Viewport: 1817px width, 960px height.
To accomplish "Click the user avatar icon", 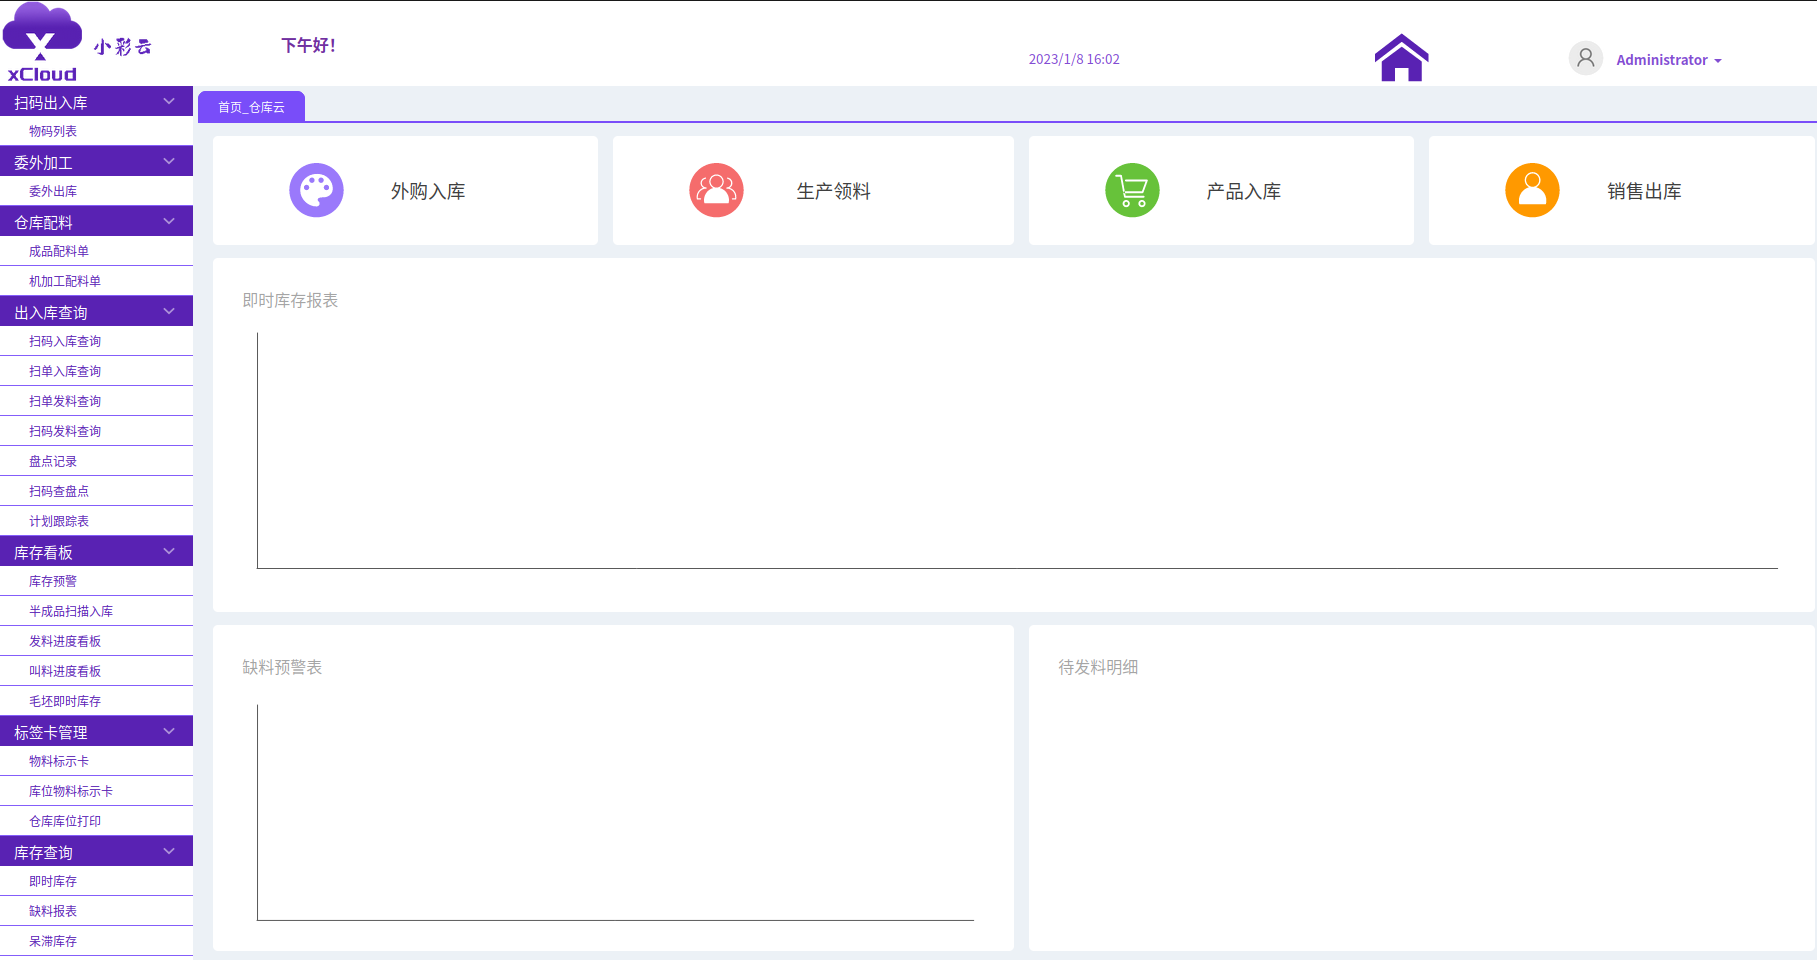I will click(1585, 58).
